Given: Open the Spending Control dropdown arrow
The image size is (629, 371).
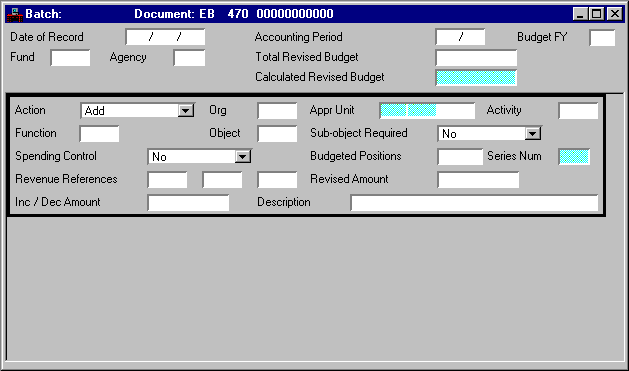Looking at the screenshot, I should 243,156.
